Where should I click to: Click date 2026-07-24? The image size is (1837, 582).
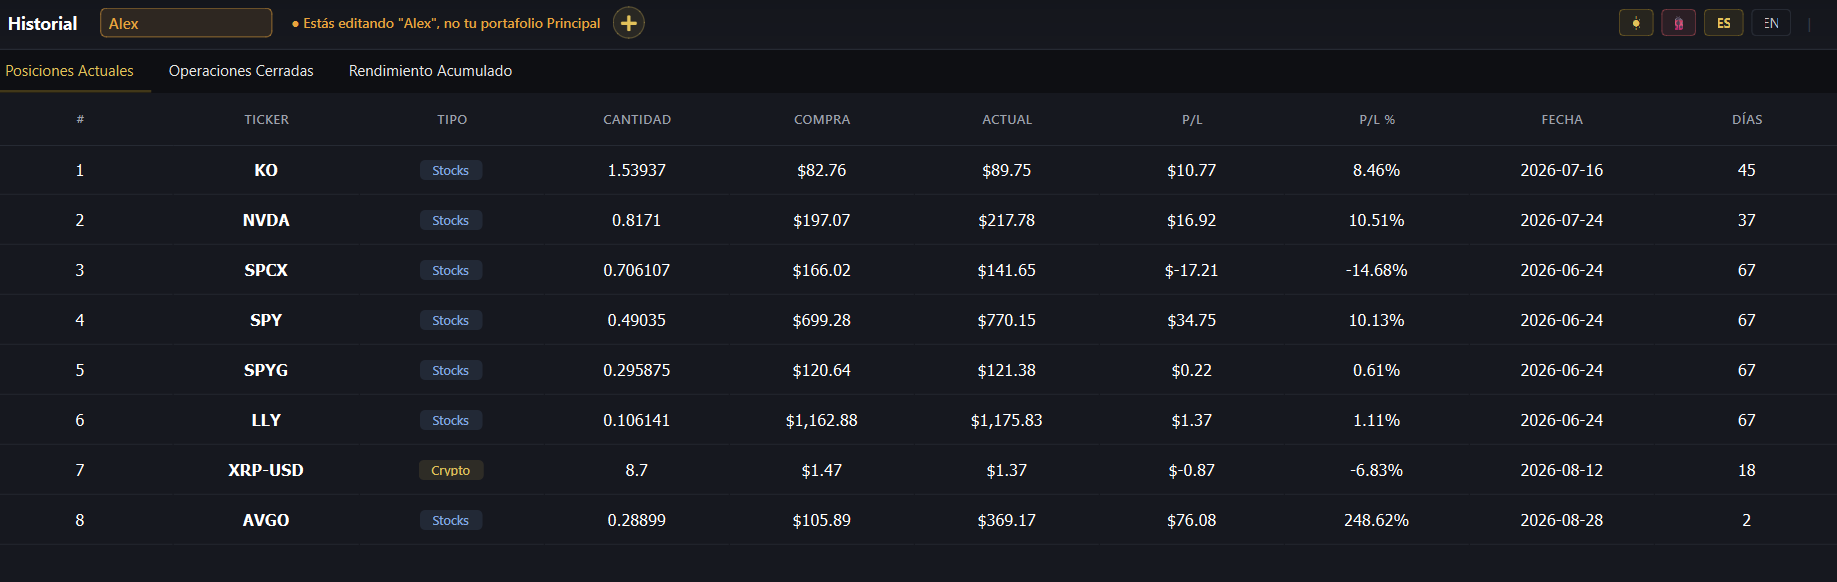coord(1562,220)
